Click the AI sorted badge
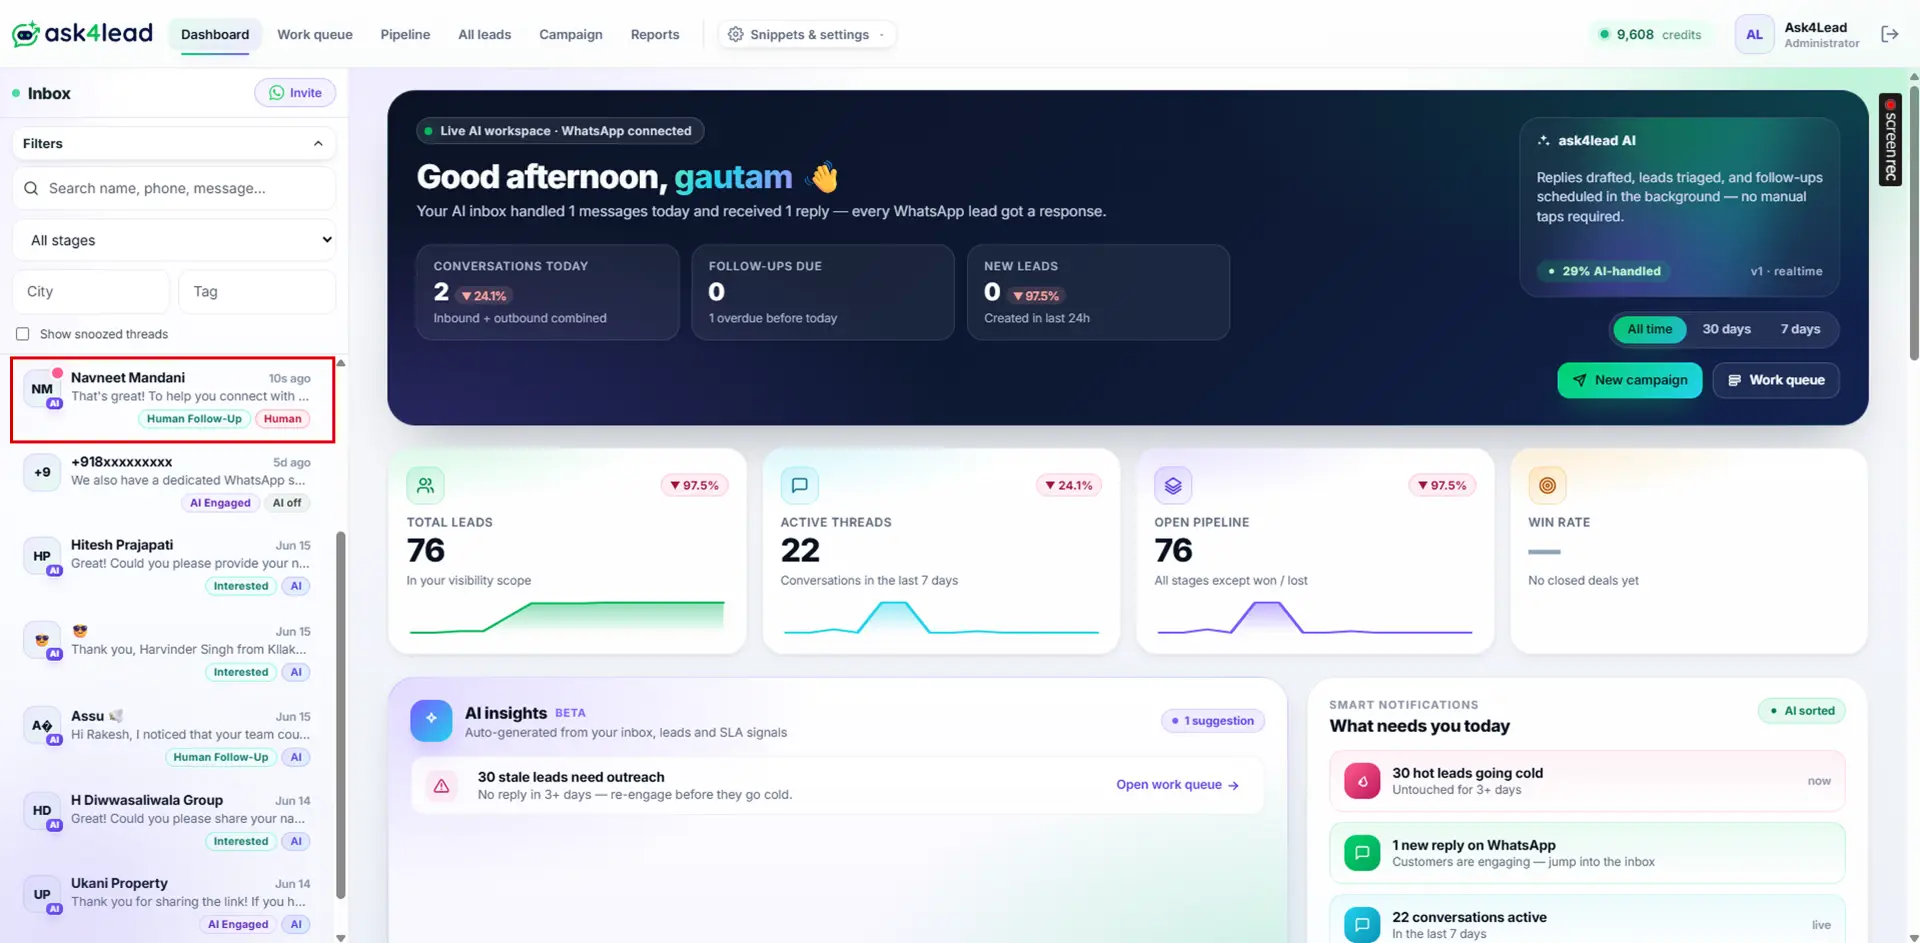 click(1802, 711)
